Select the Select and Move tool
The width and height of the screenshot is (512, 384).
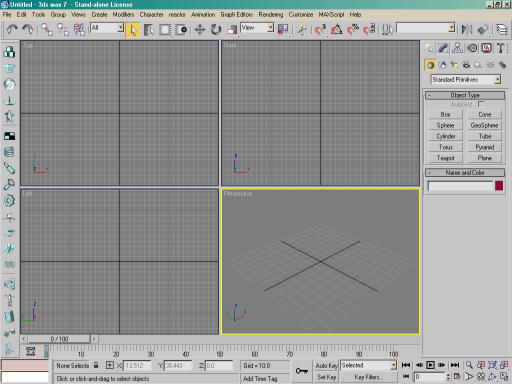click(200, 30)
